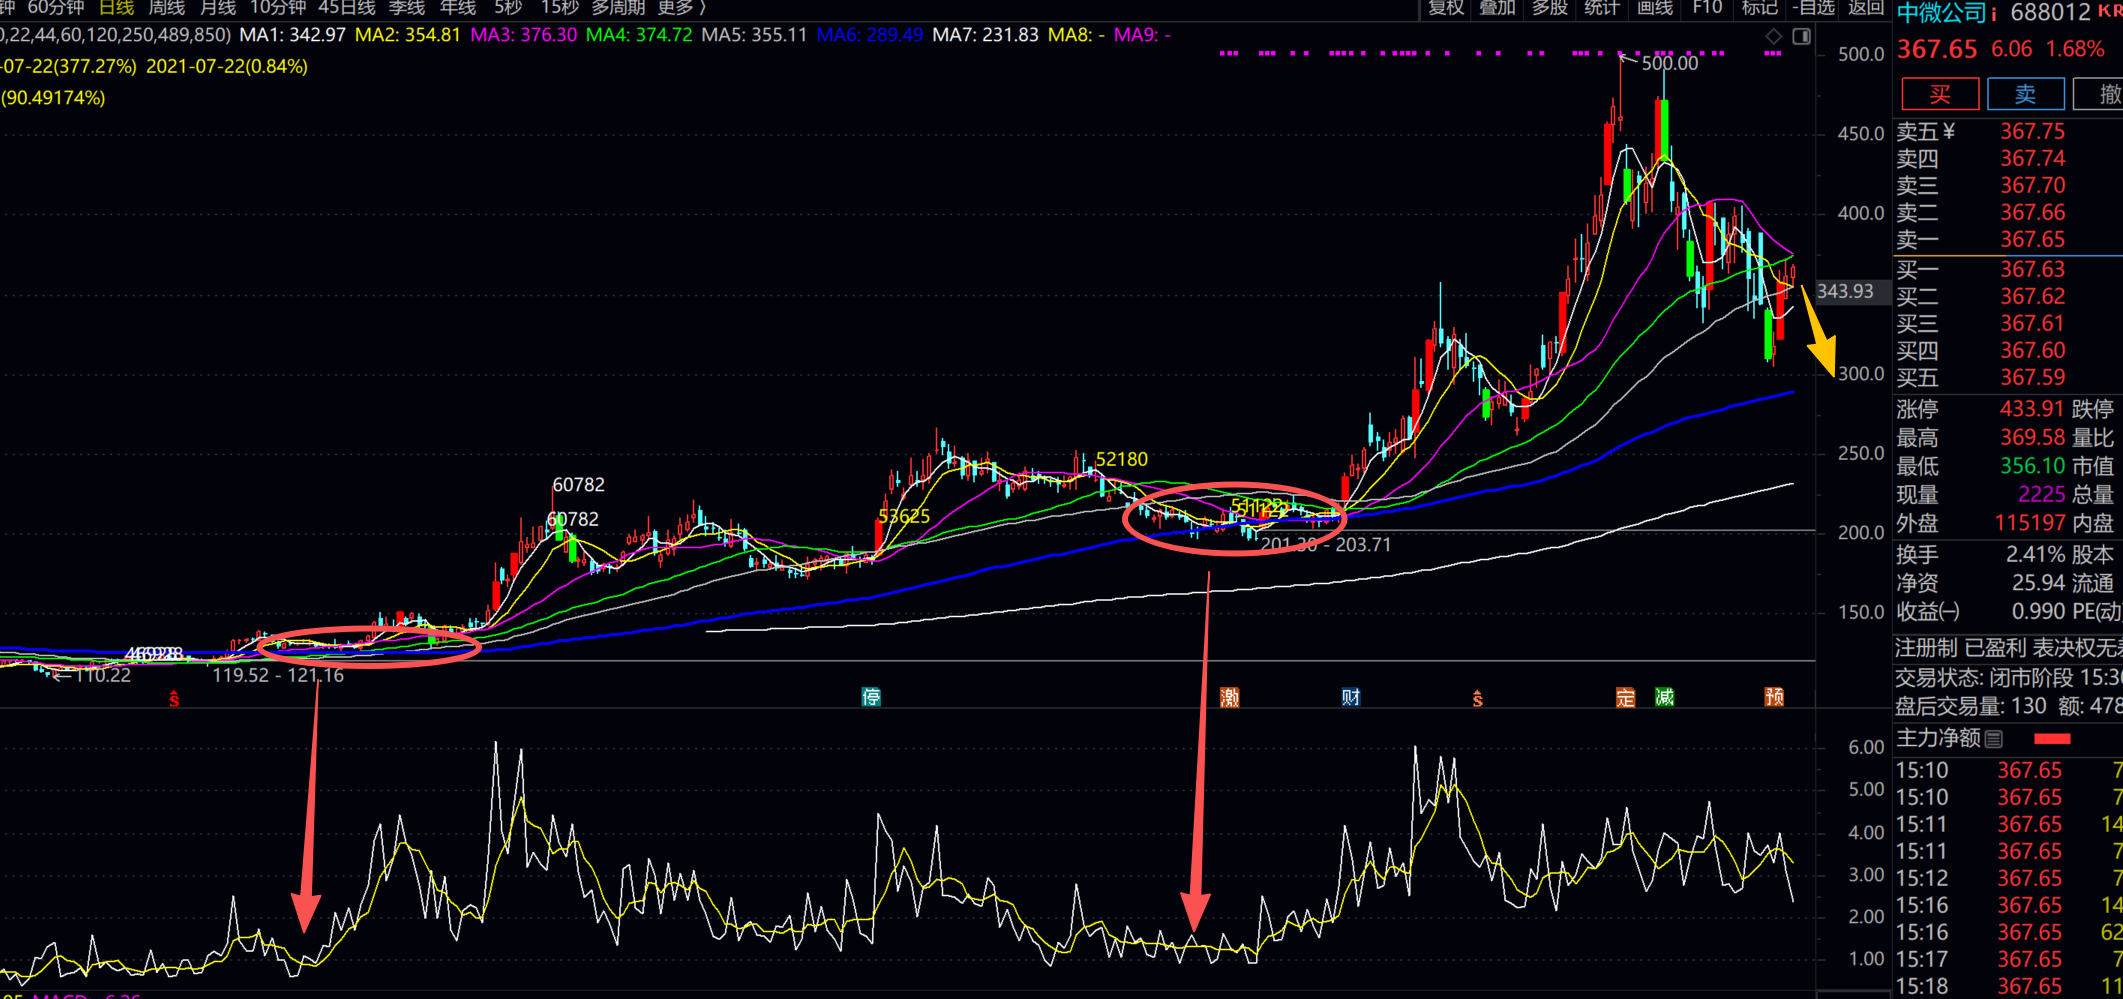The width and height of the screenshot is (2123, 999).
Task: Click the red 买 buy button
Action: 1940,94
